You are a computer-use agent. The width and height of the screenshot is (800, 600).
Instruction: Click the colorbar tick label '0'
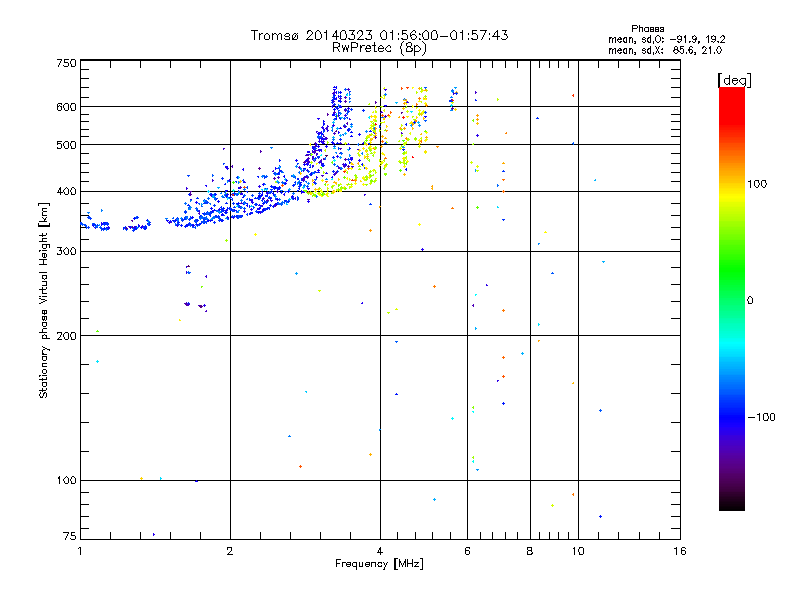coord(750,301)
